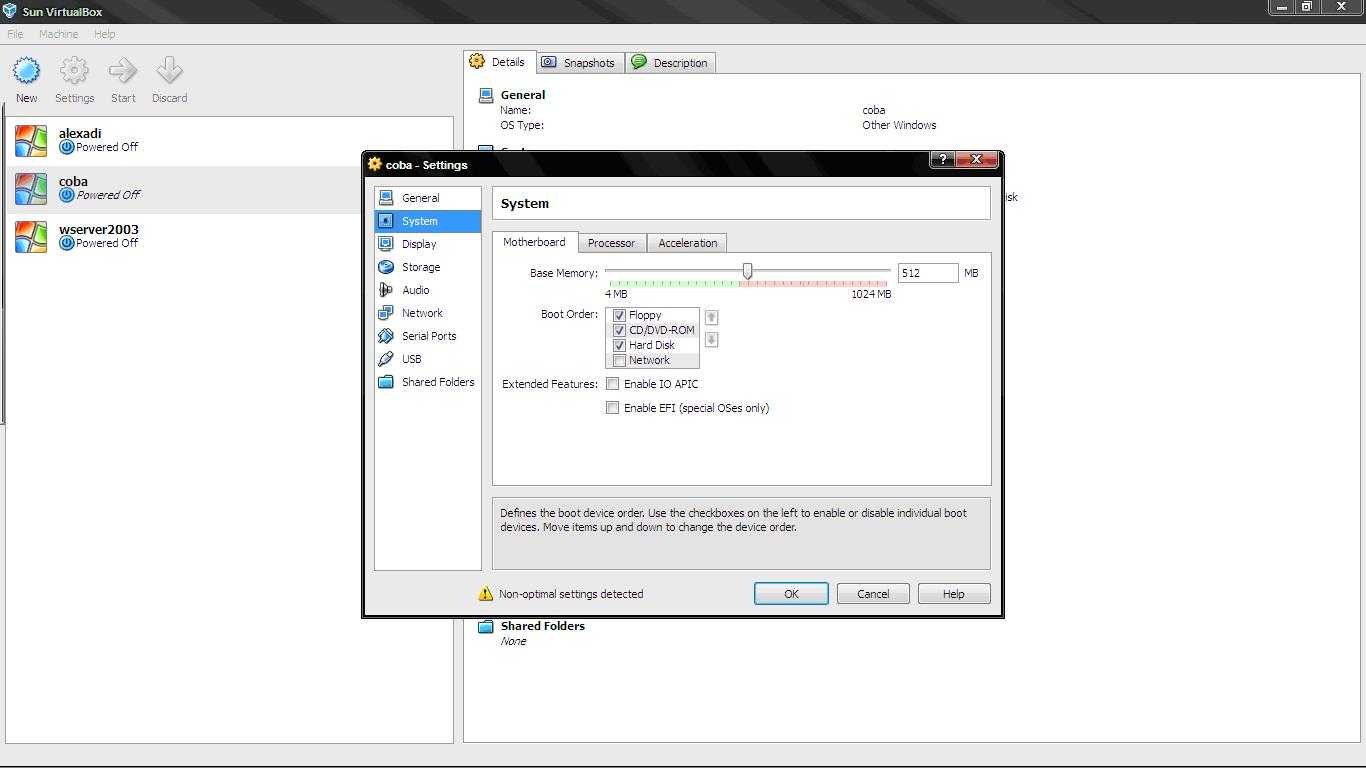Open the File menu

[x=15, y=34]
